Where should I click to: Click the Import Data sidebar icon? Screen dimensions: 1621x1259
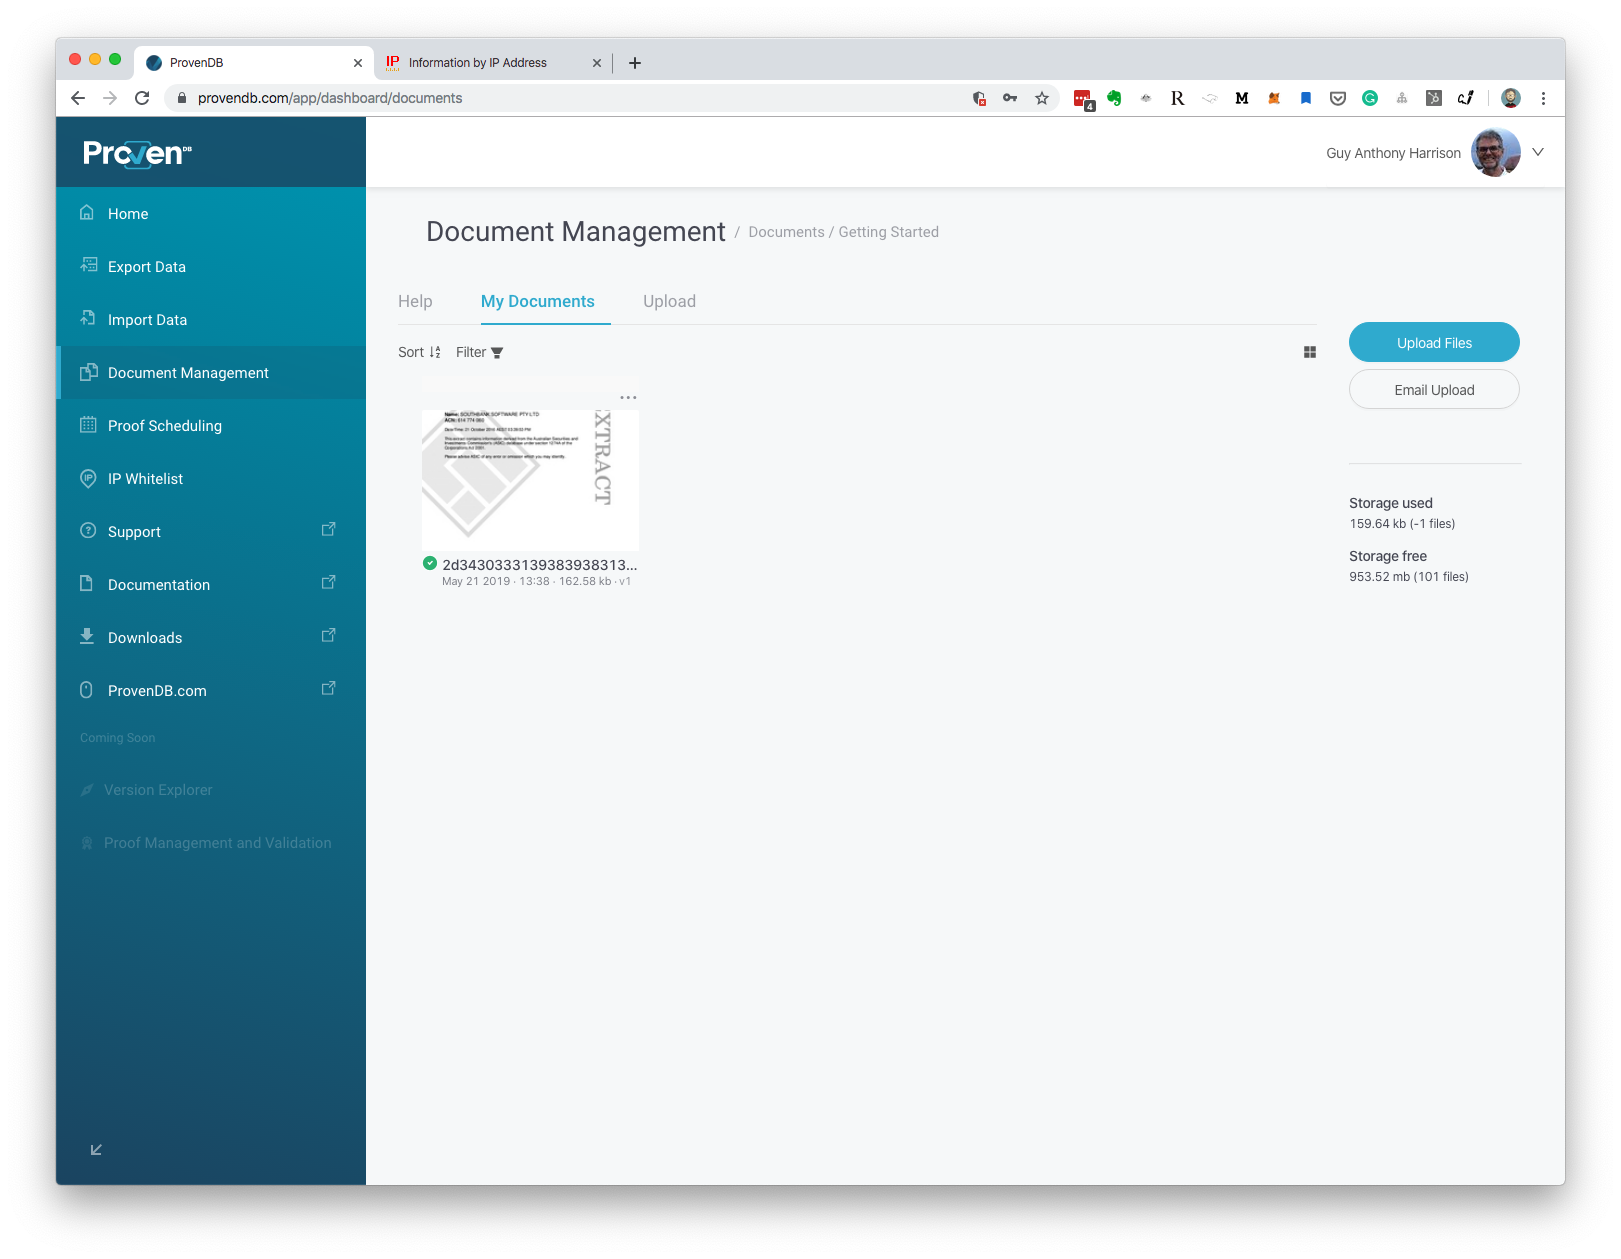[87, 319]
